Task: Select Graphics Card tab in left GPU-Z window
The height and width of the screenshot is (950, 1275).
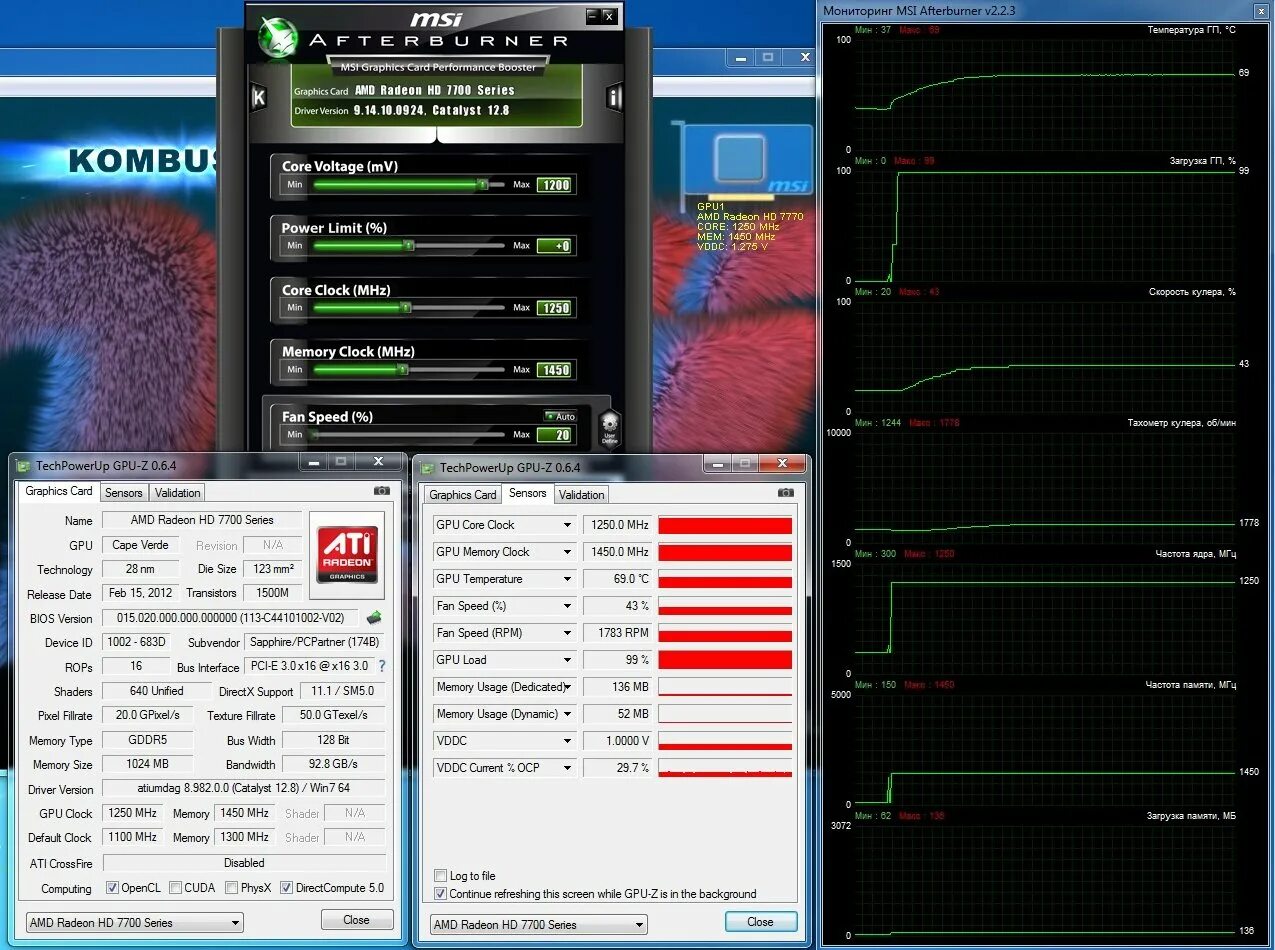Action: [x=59, y=491]
